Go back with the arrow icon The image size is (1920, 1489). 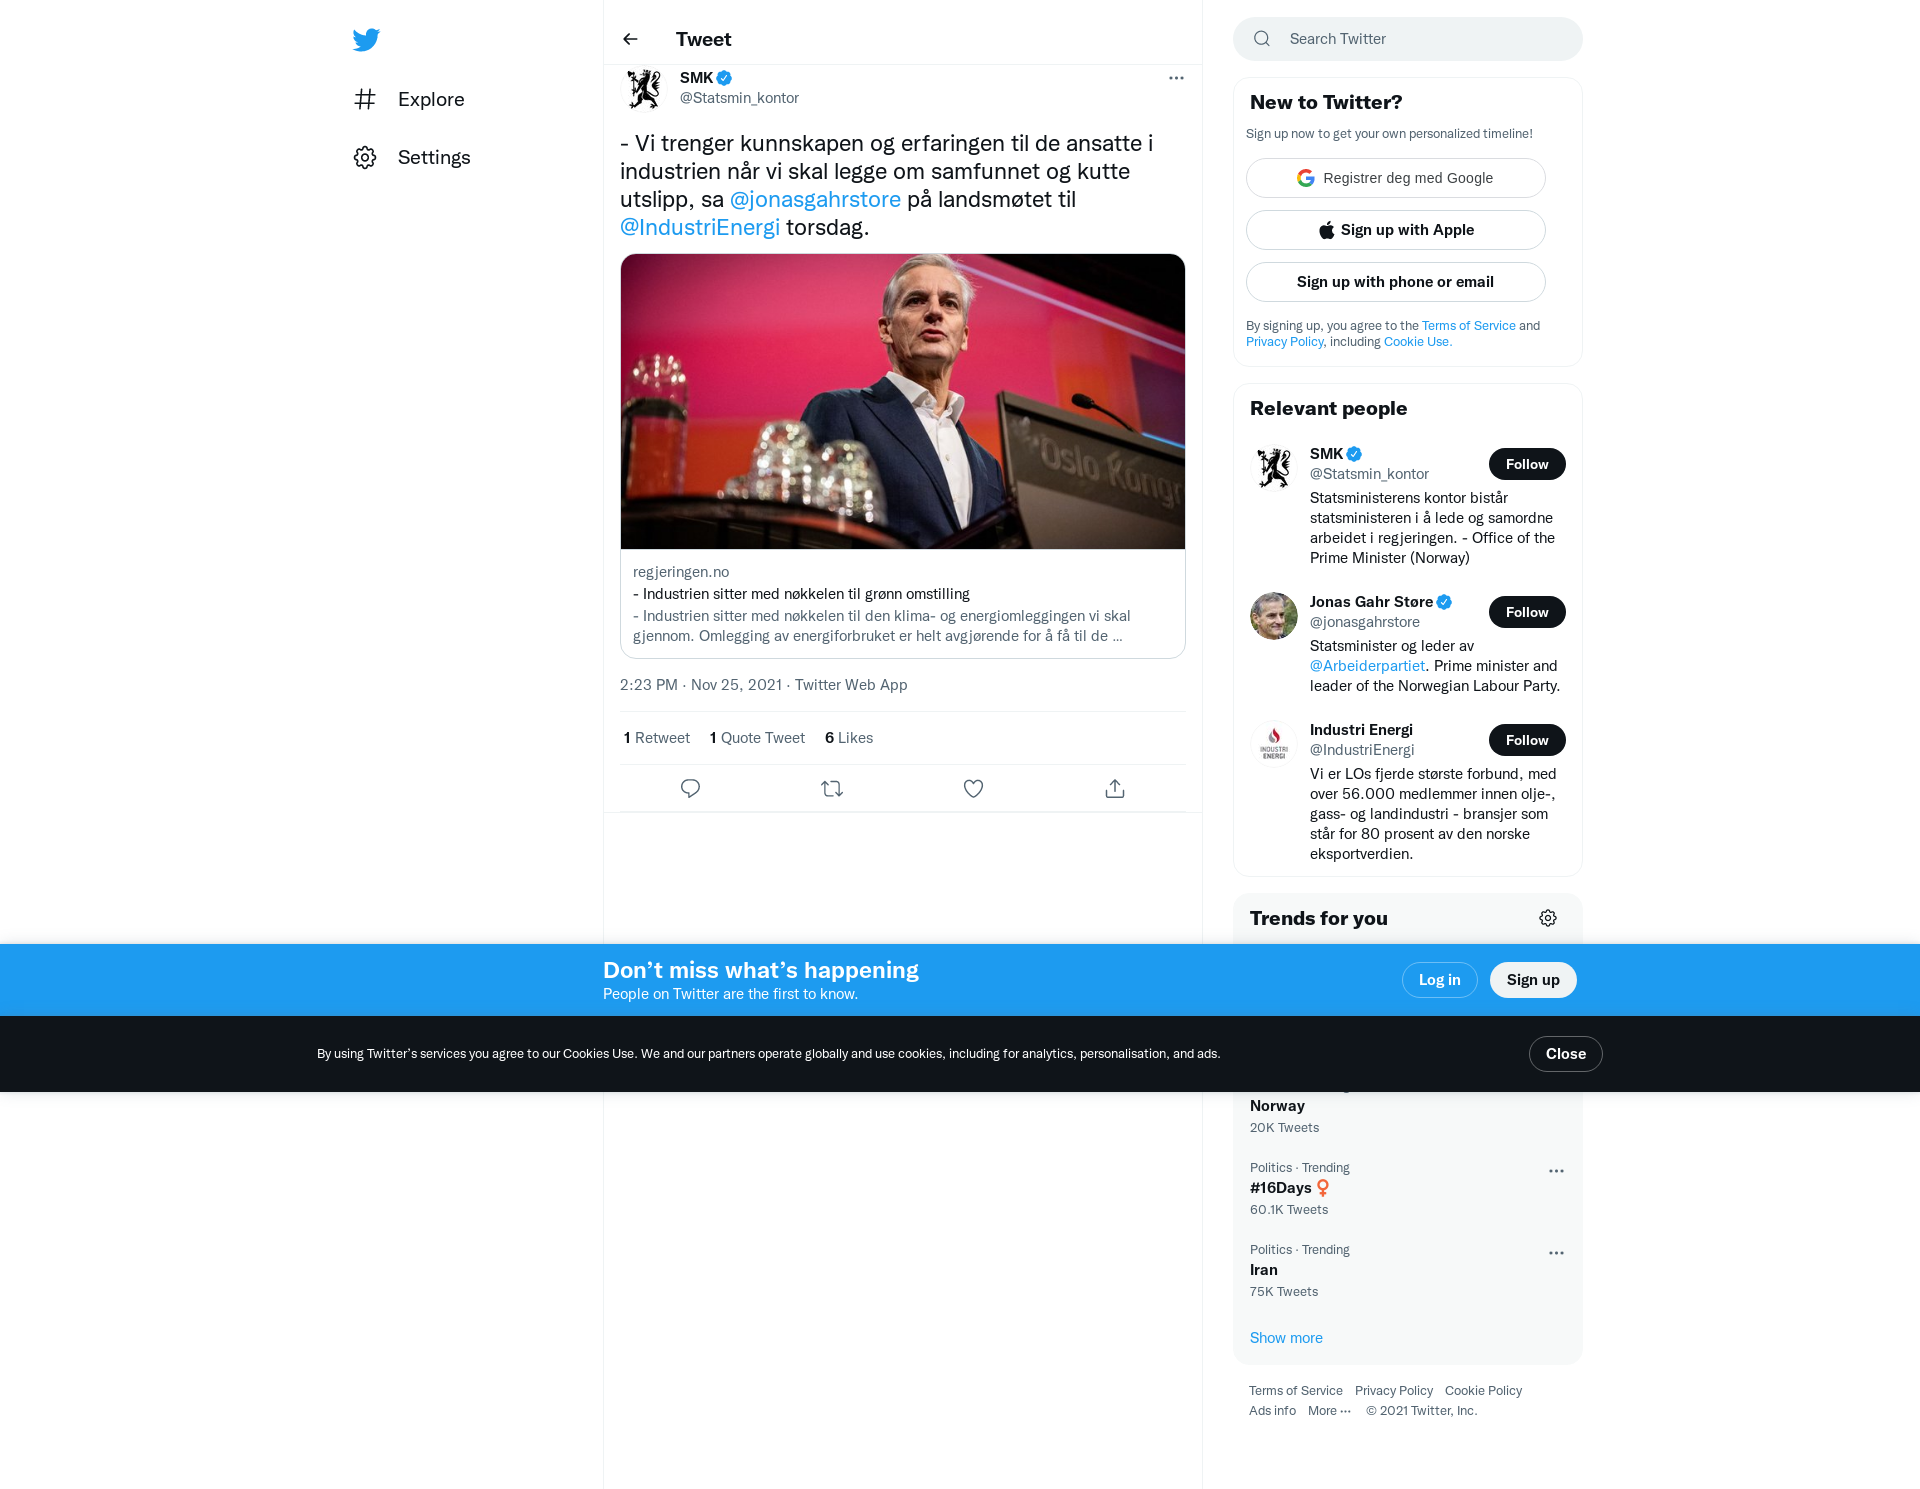pos(630,39)
